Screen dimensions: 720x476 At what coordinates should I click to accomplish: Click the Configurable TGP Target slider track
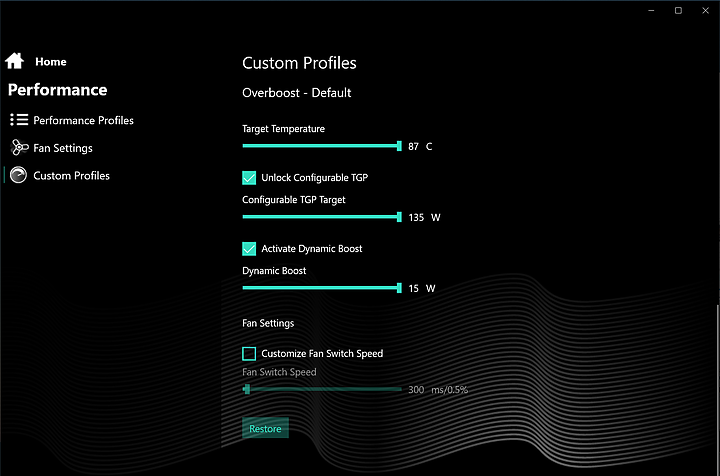tap(322, 217)
